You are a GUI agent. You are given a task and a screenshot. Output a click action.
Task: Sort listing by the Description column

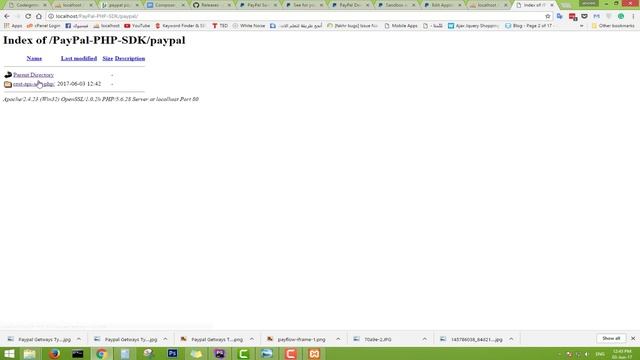[x=130, y=58]
